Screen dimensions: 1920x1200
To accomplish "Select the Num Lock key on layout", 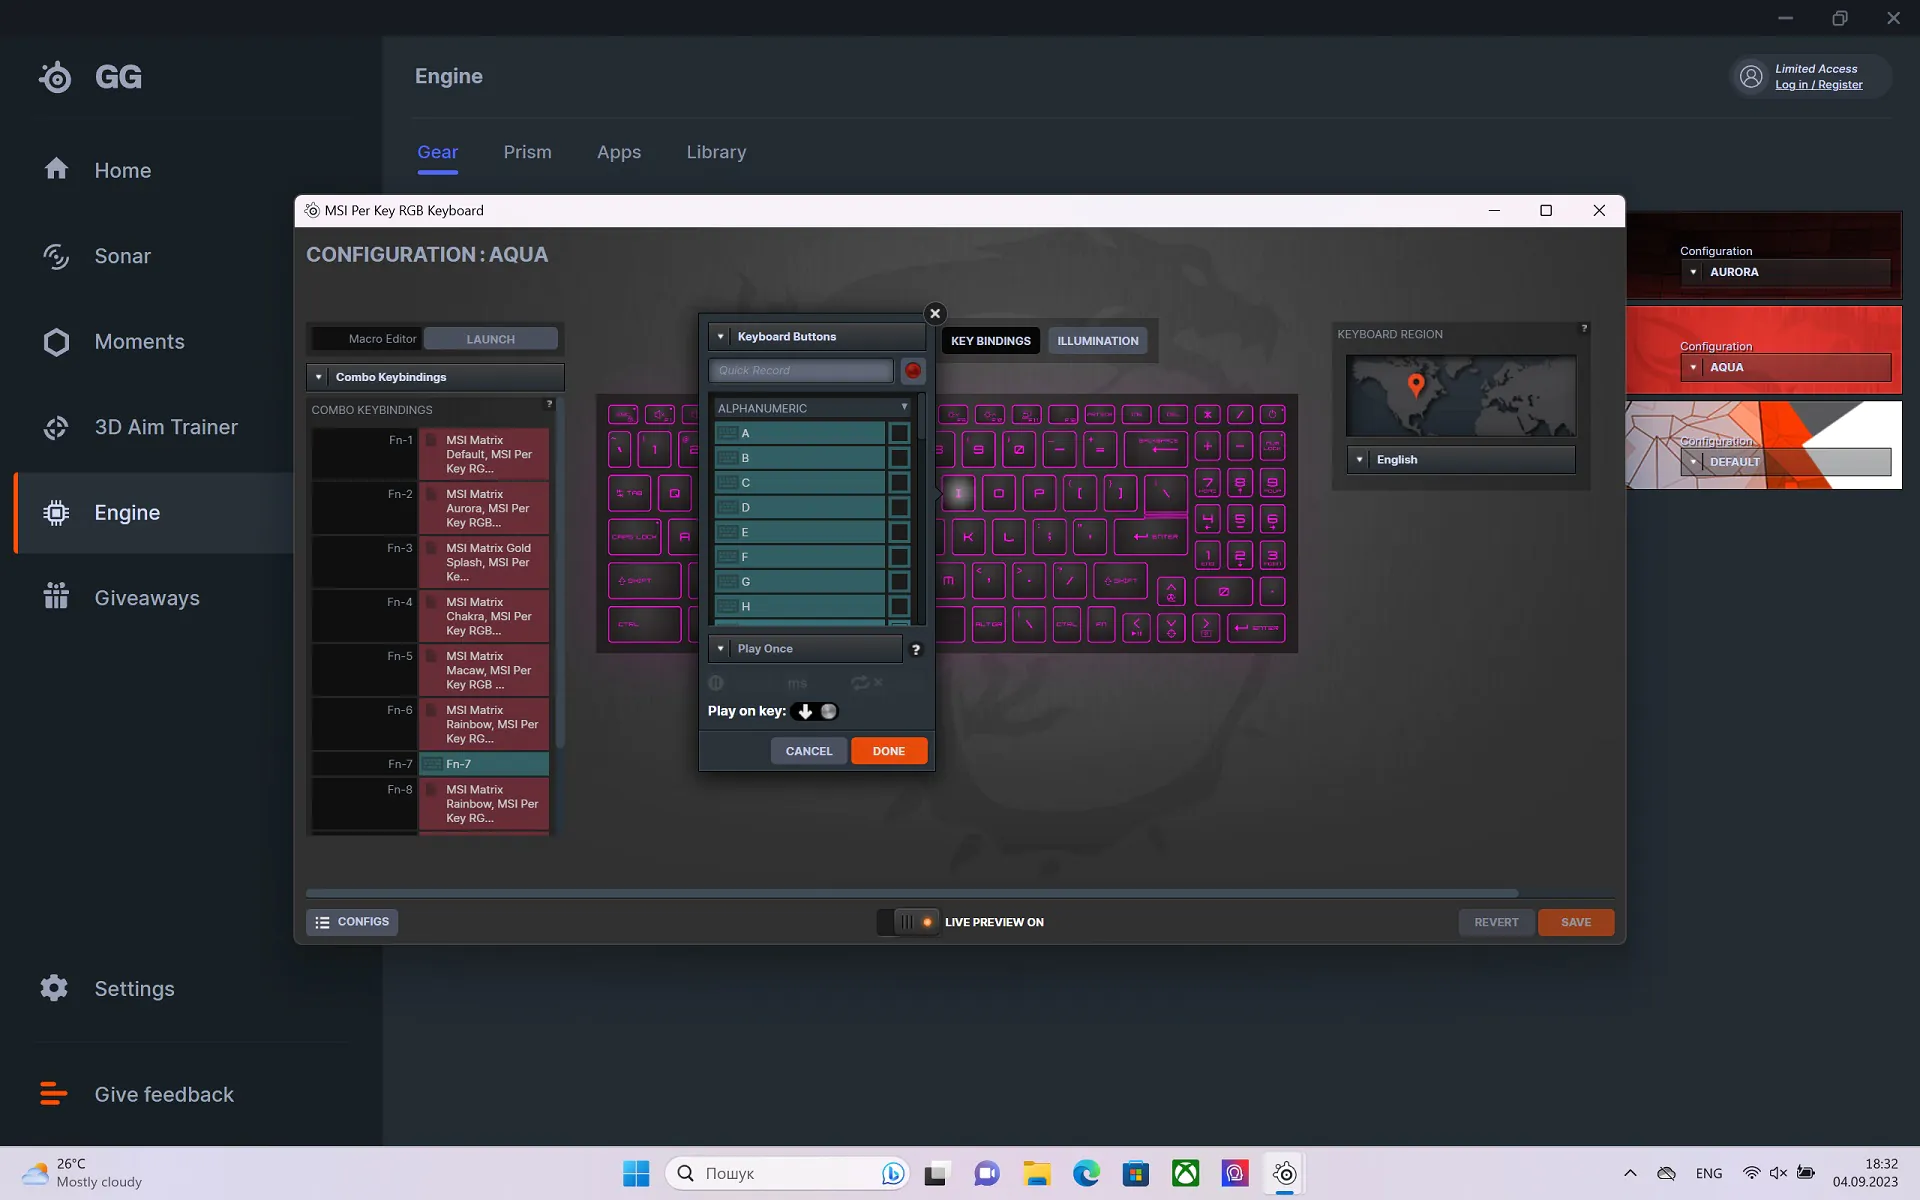I will (x=1272, y=447).
